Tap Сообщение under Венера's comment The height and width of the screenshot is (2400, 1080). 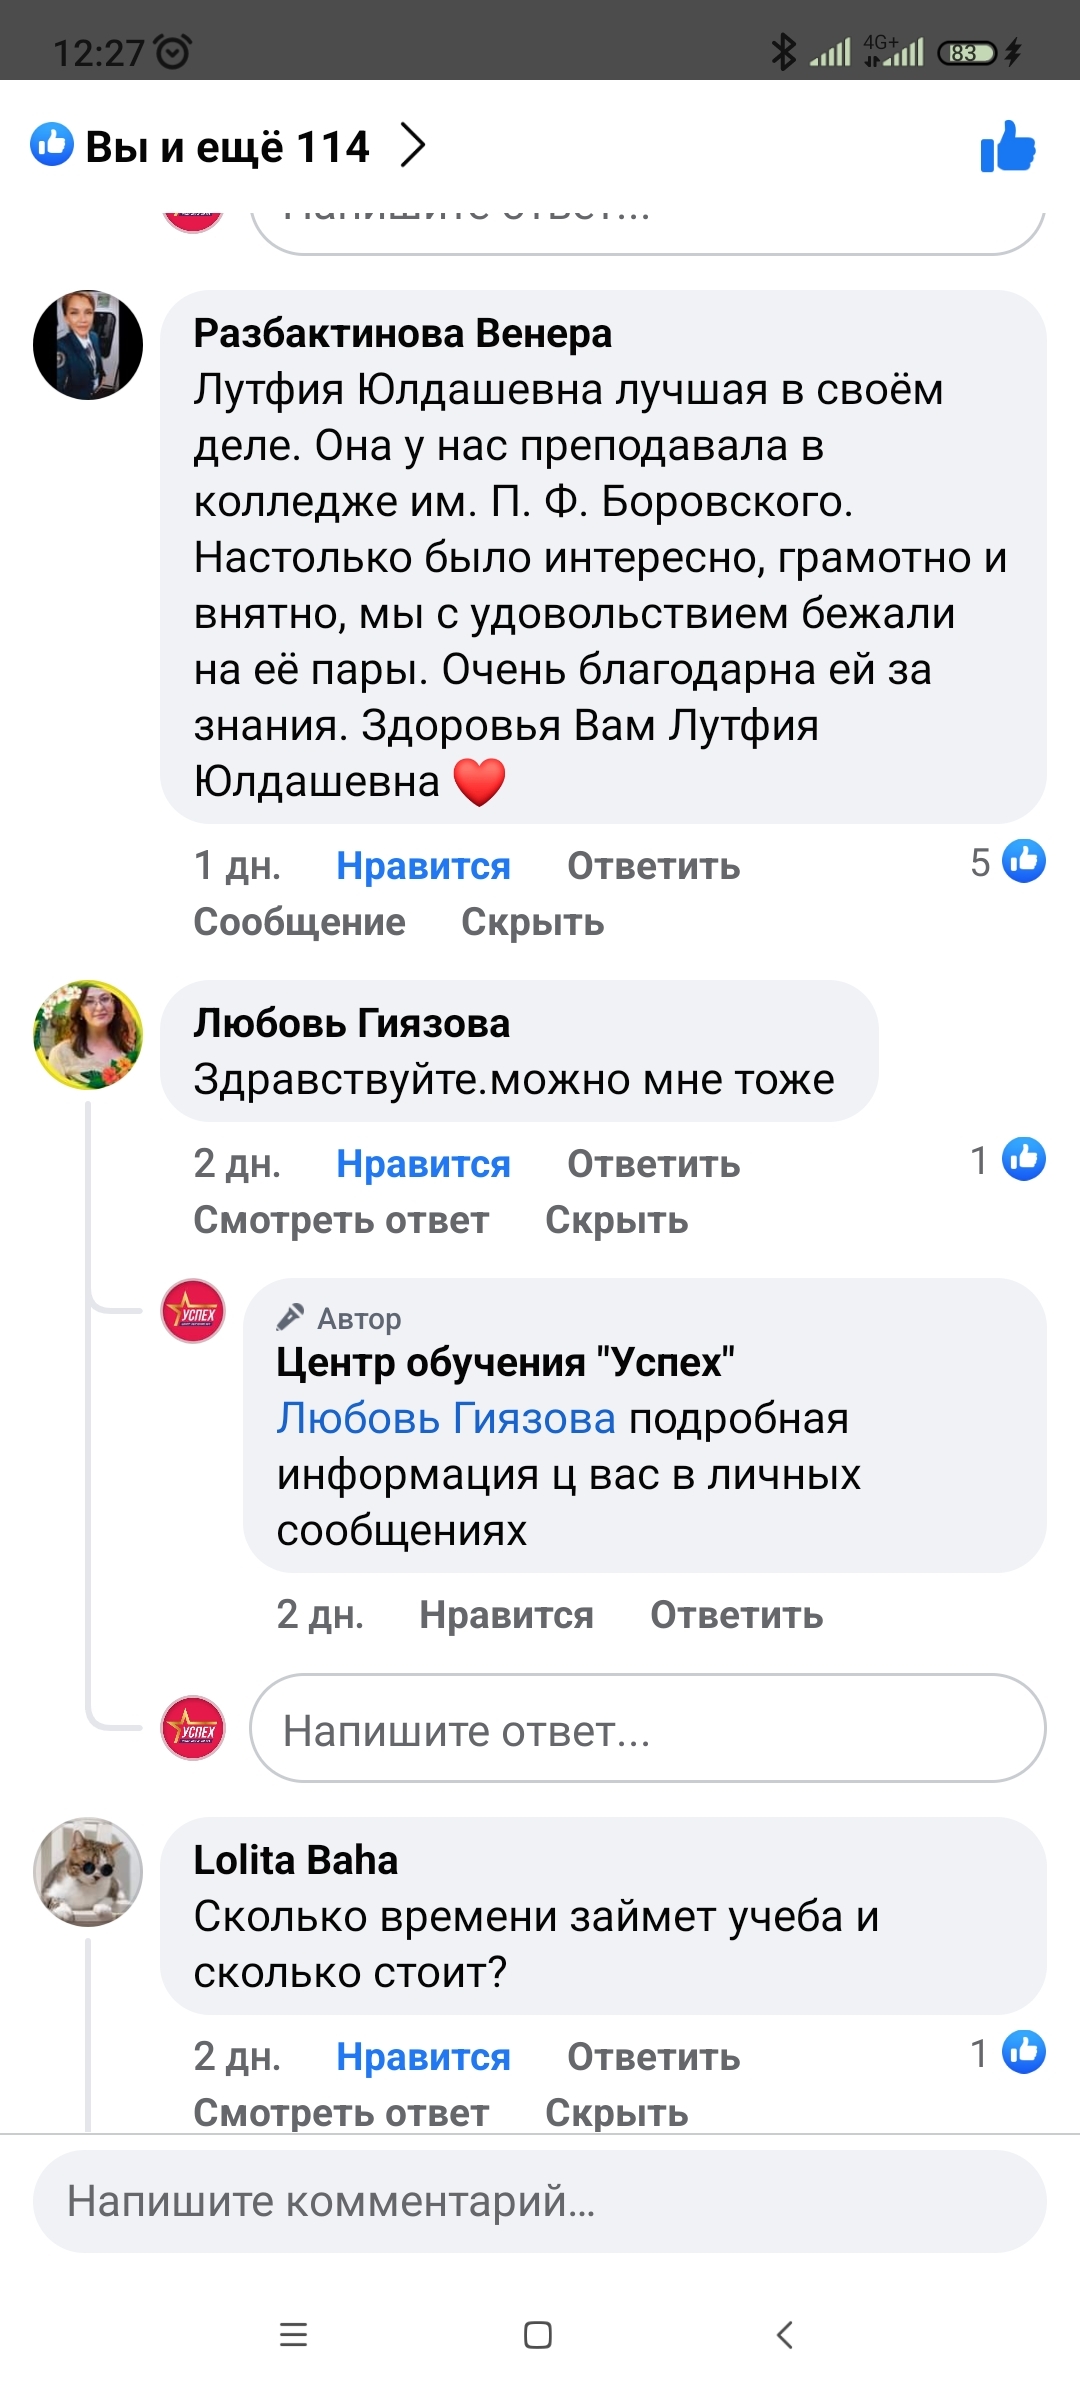[x=299, y=922]
